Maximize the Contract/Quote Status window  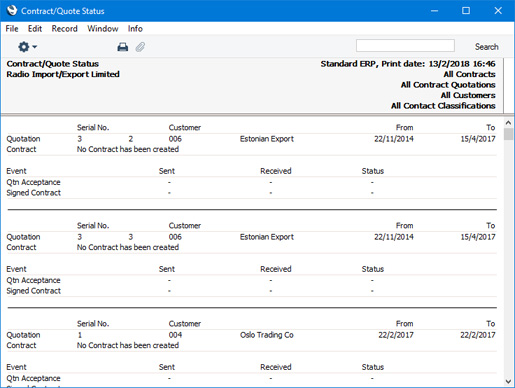click(x=466, y=11)
